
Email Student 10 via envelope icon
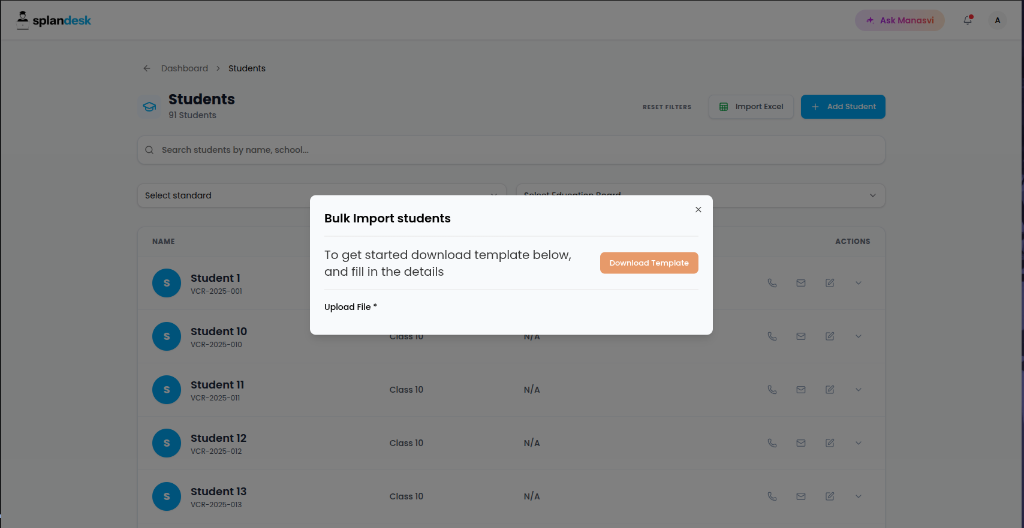[x=801, y=336]
